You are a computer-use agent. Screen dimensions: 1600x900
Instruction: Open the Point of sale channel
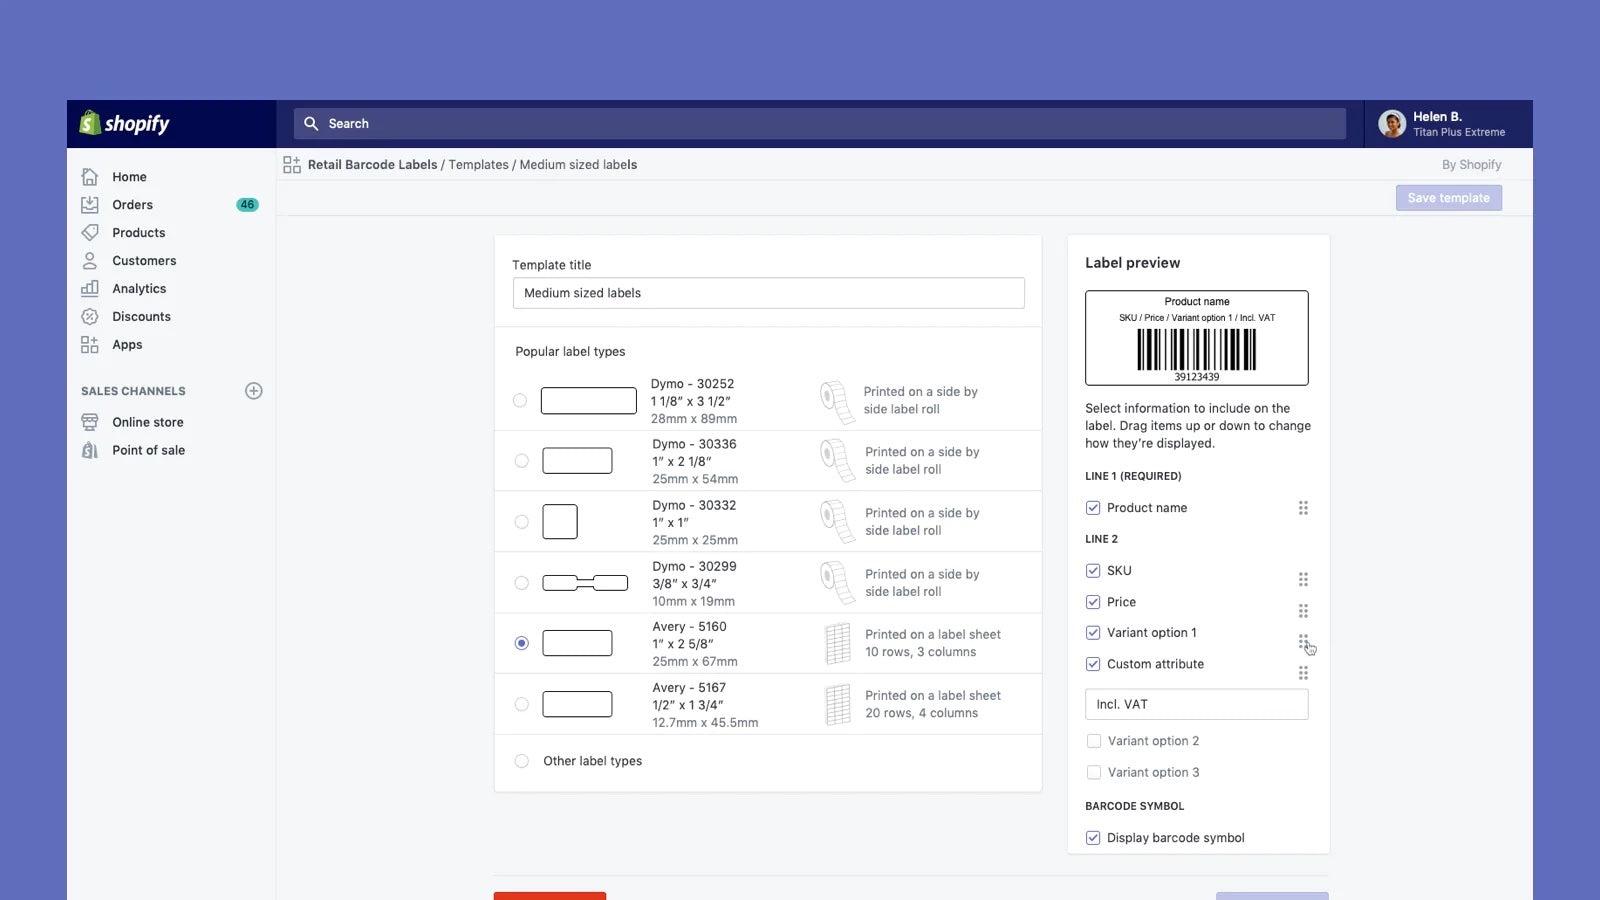pos(148,450)
